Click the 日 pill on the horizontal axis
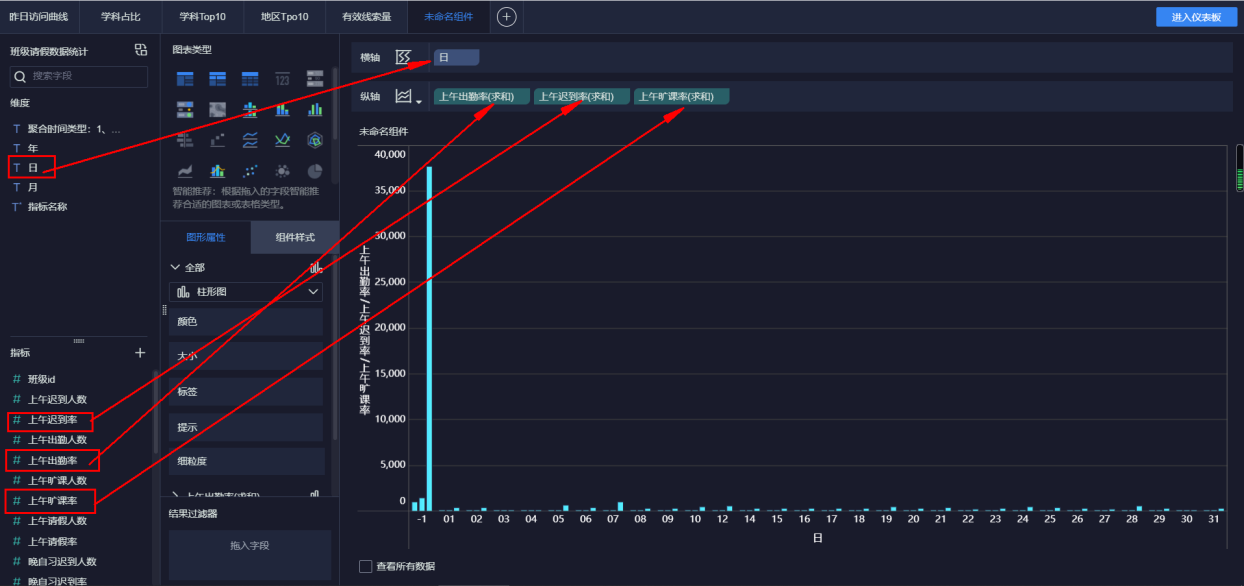1244x586 pixels. 456,58
